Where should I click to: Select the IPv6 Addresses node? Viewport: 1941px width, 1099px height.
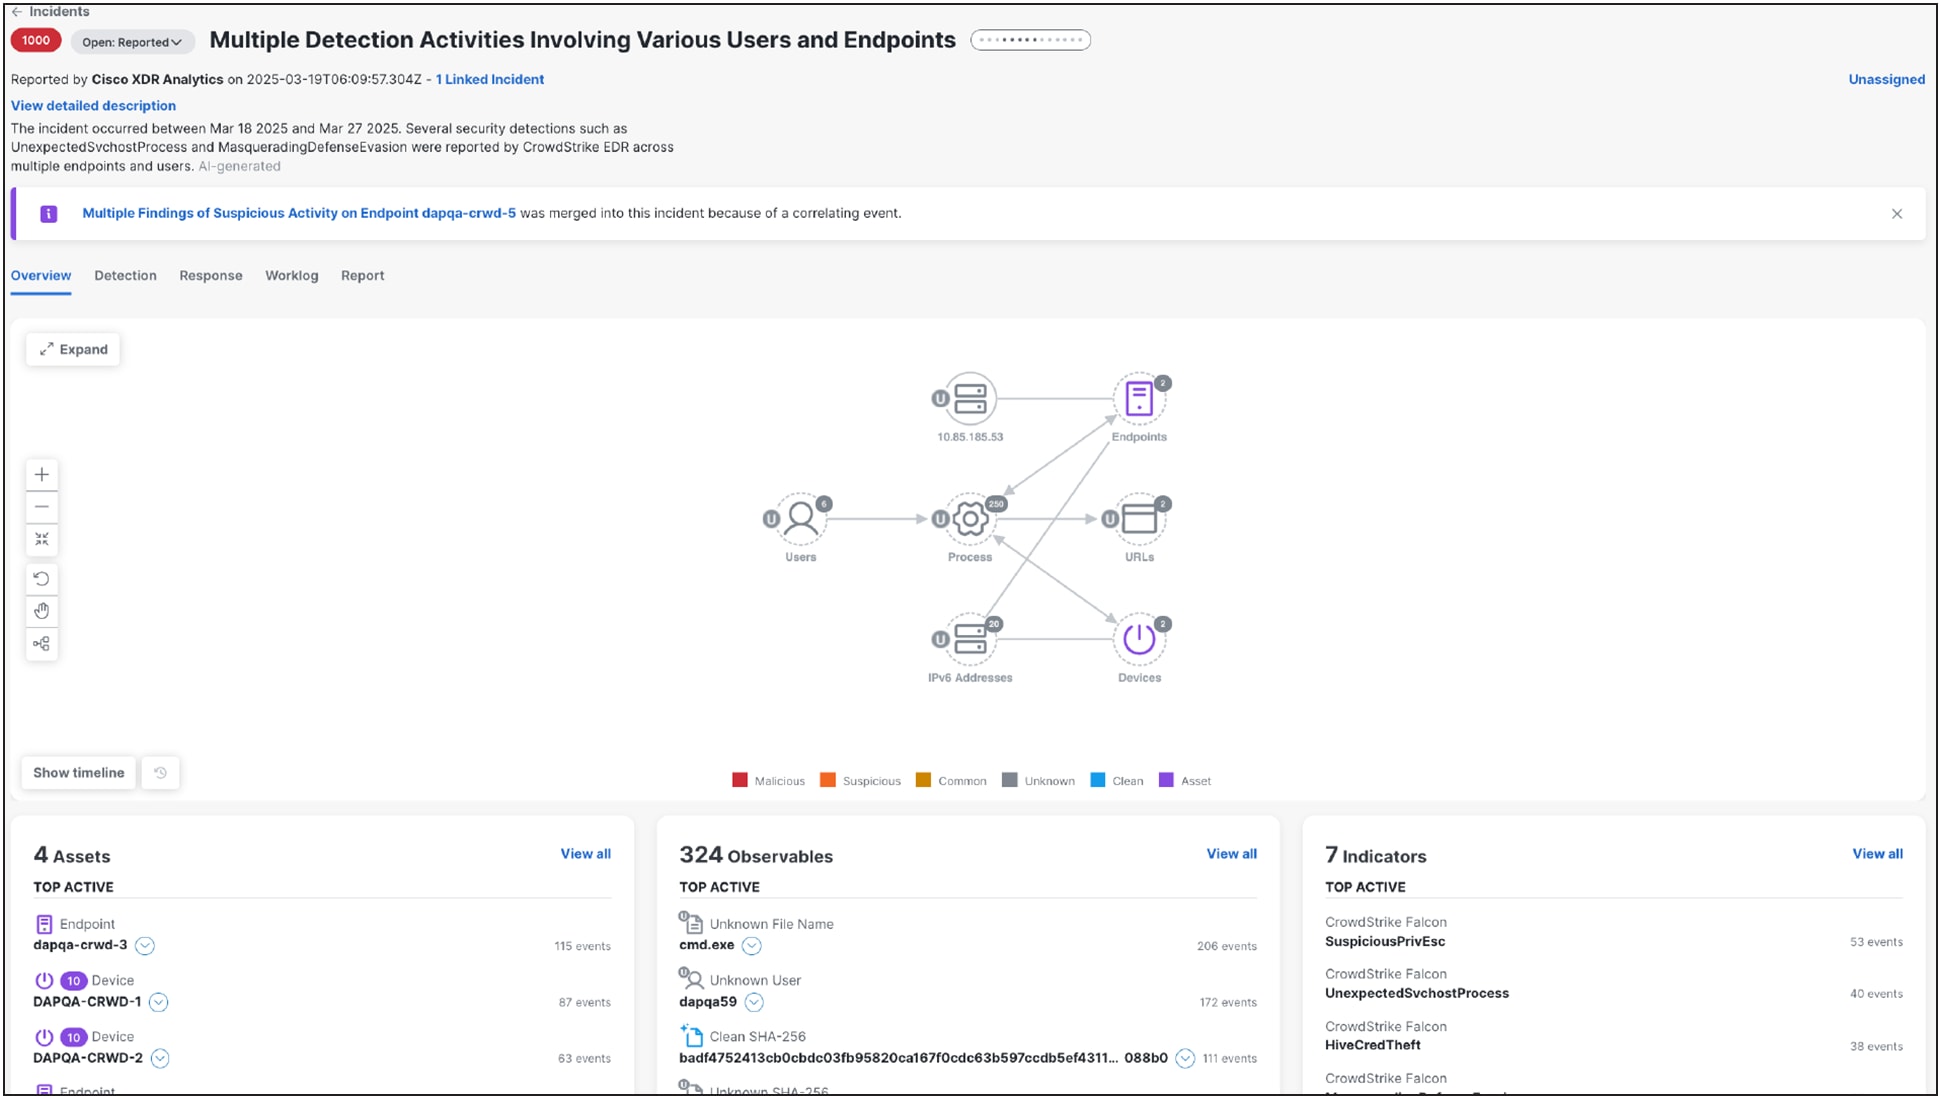click(970, 639)
